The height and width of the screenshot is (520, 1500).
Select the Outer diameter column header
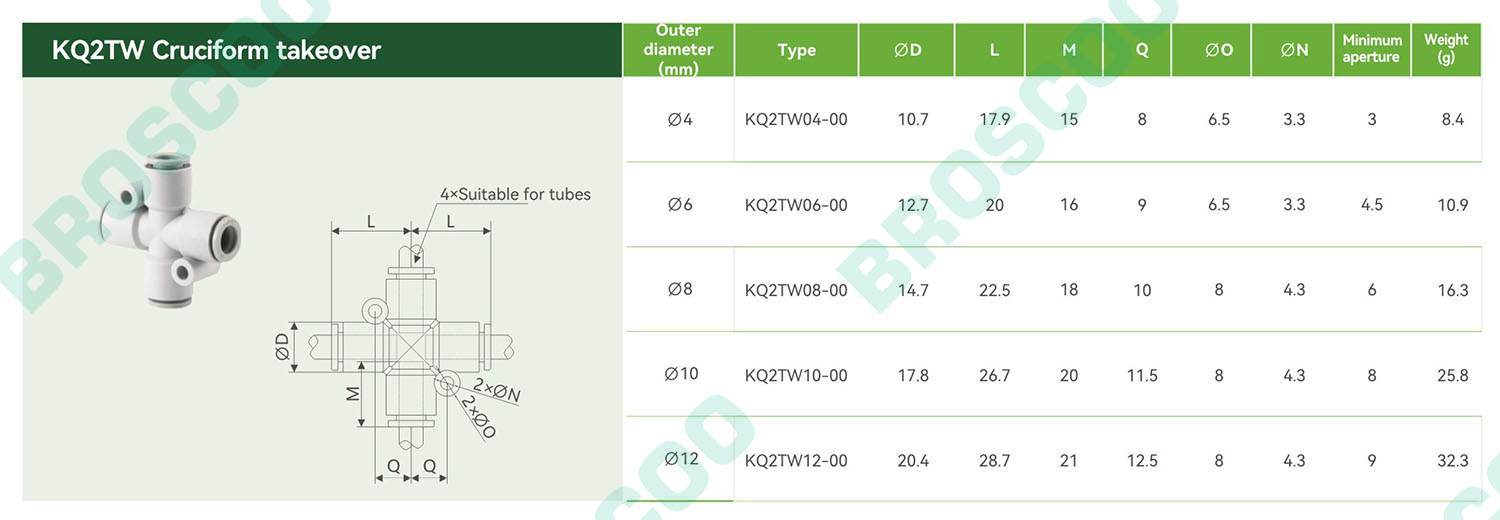679,50
